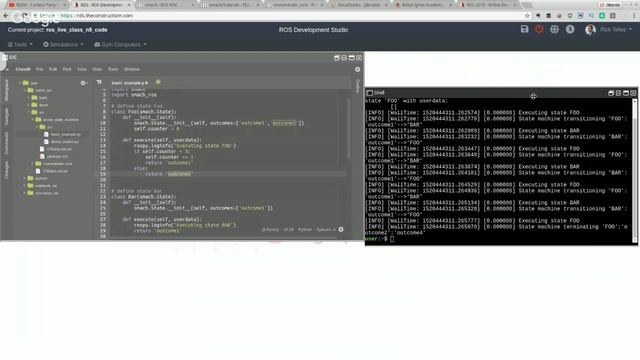The height and width of the screenshot is (360, 640).
Task: Open the Outline panel tab on right
Action: coord(358,86)
